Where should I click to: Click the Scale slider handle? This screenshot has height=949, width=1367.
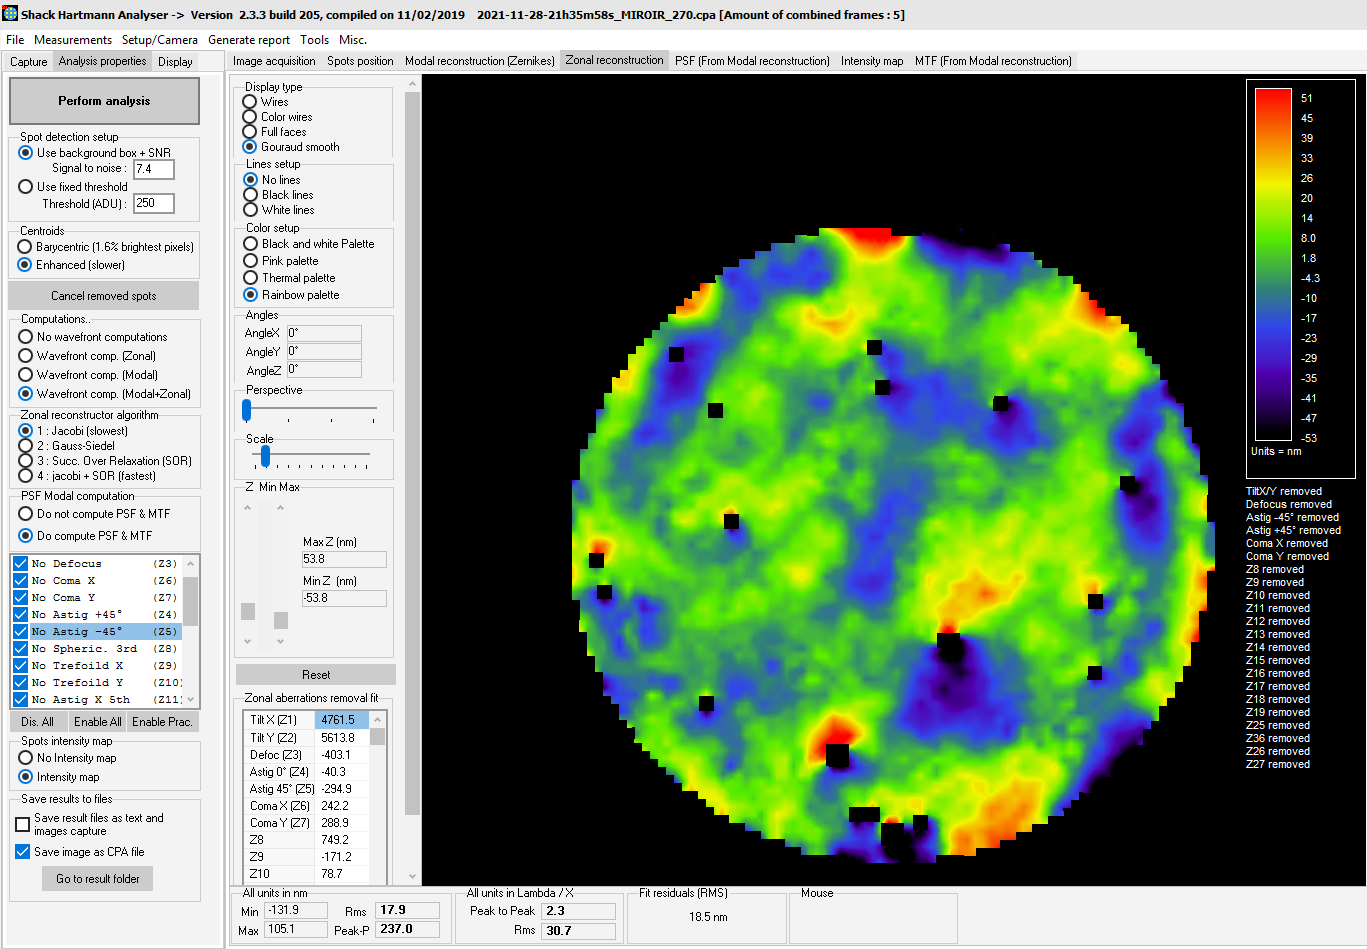point(265,457)
